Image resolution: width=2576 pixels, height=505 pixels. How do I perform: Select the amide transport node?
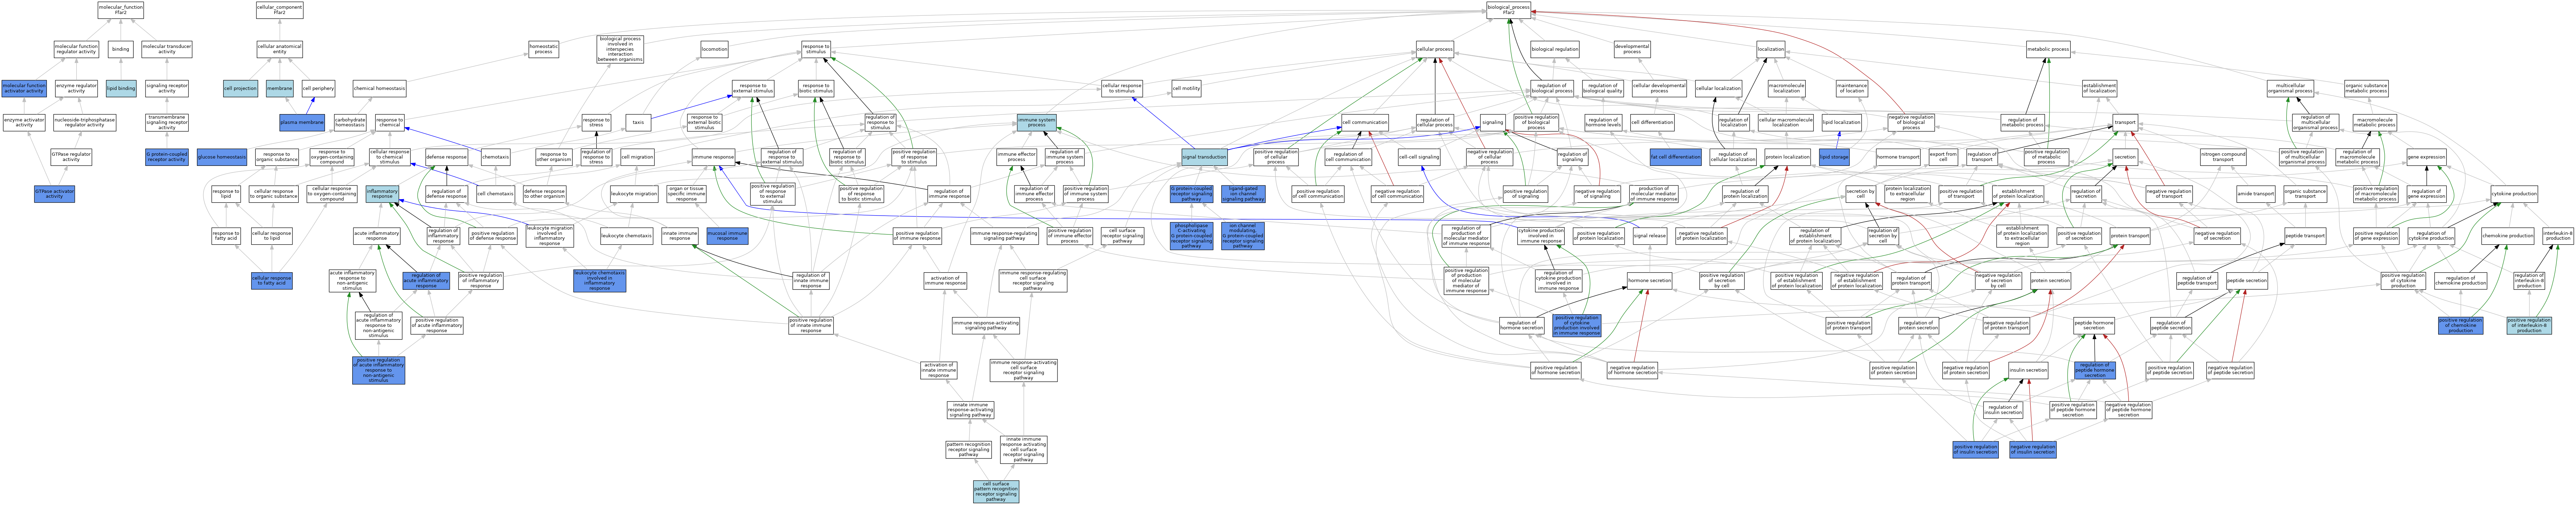click(x=2256, y=194)
